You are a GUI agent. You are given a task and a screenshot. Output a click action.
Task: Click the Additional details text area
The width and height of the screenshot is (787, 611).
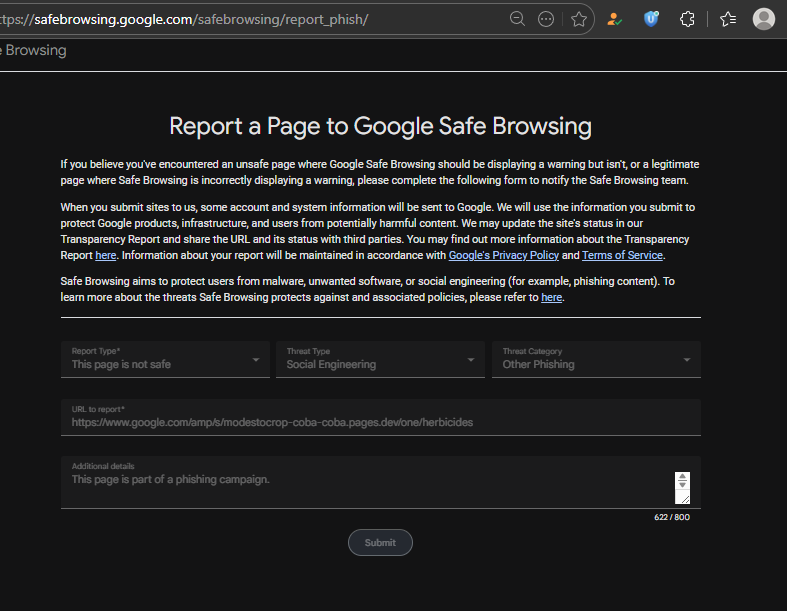point(380,482)
